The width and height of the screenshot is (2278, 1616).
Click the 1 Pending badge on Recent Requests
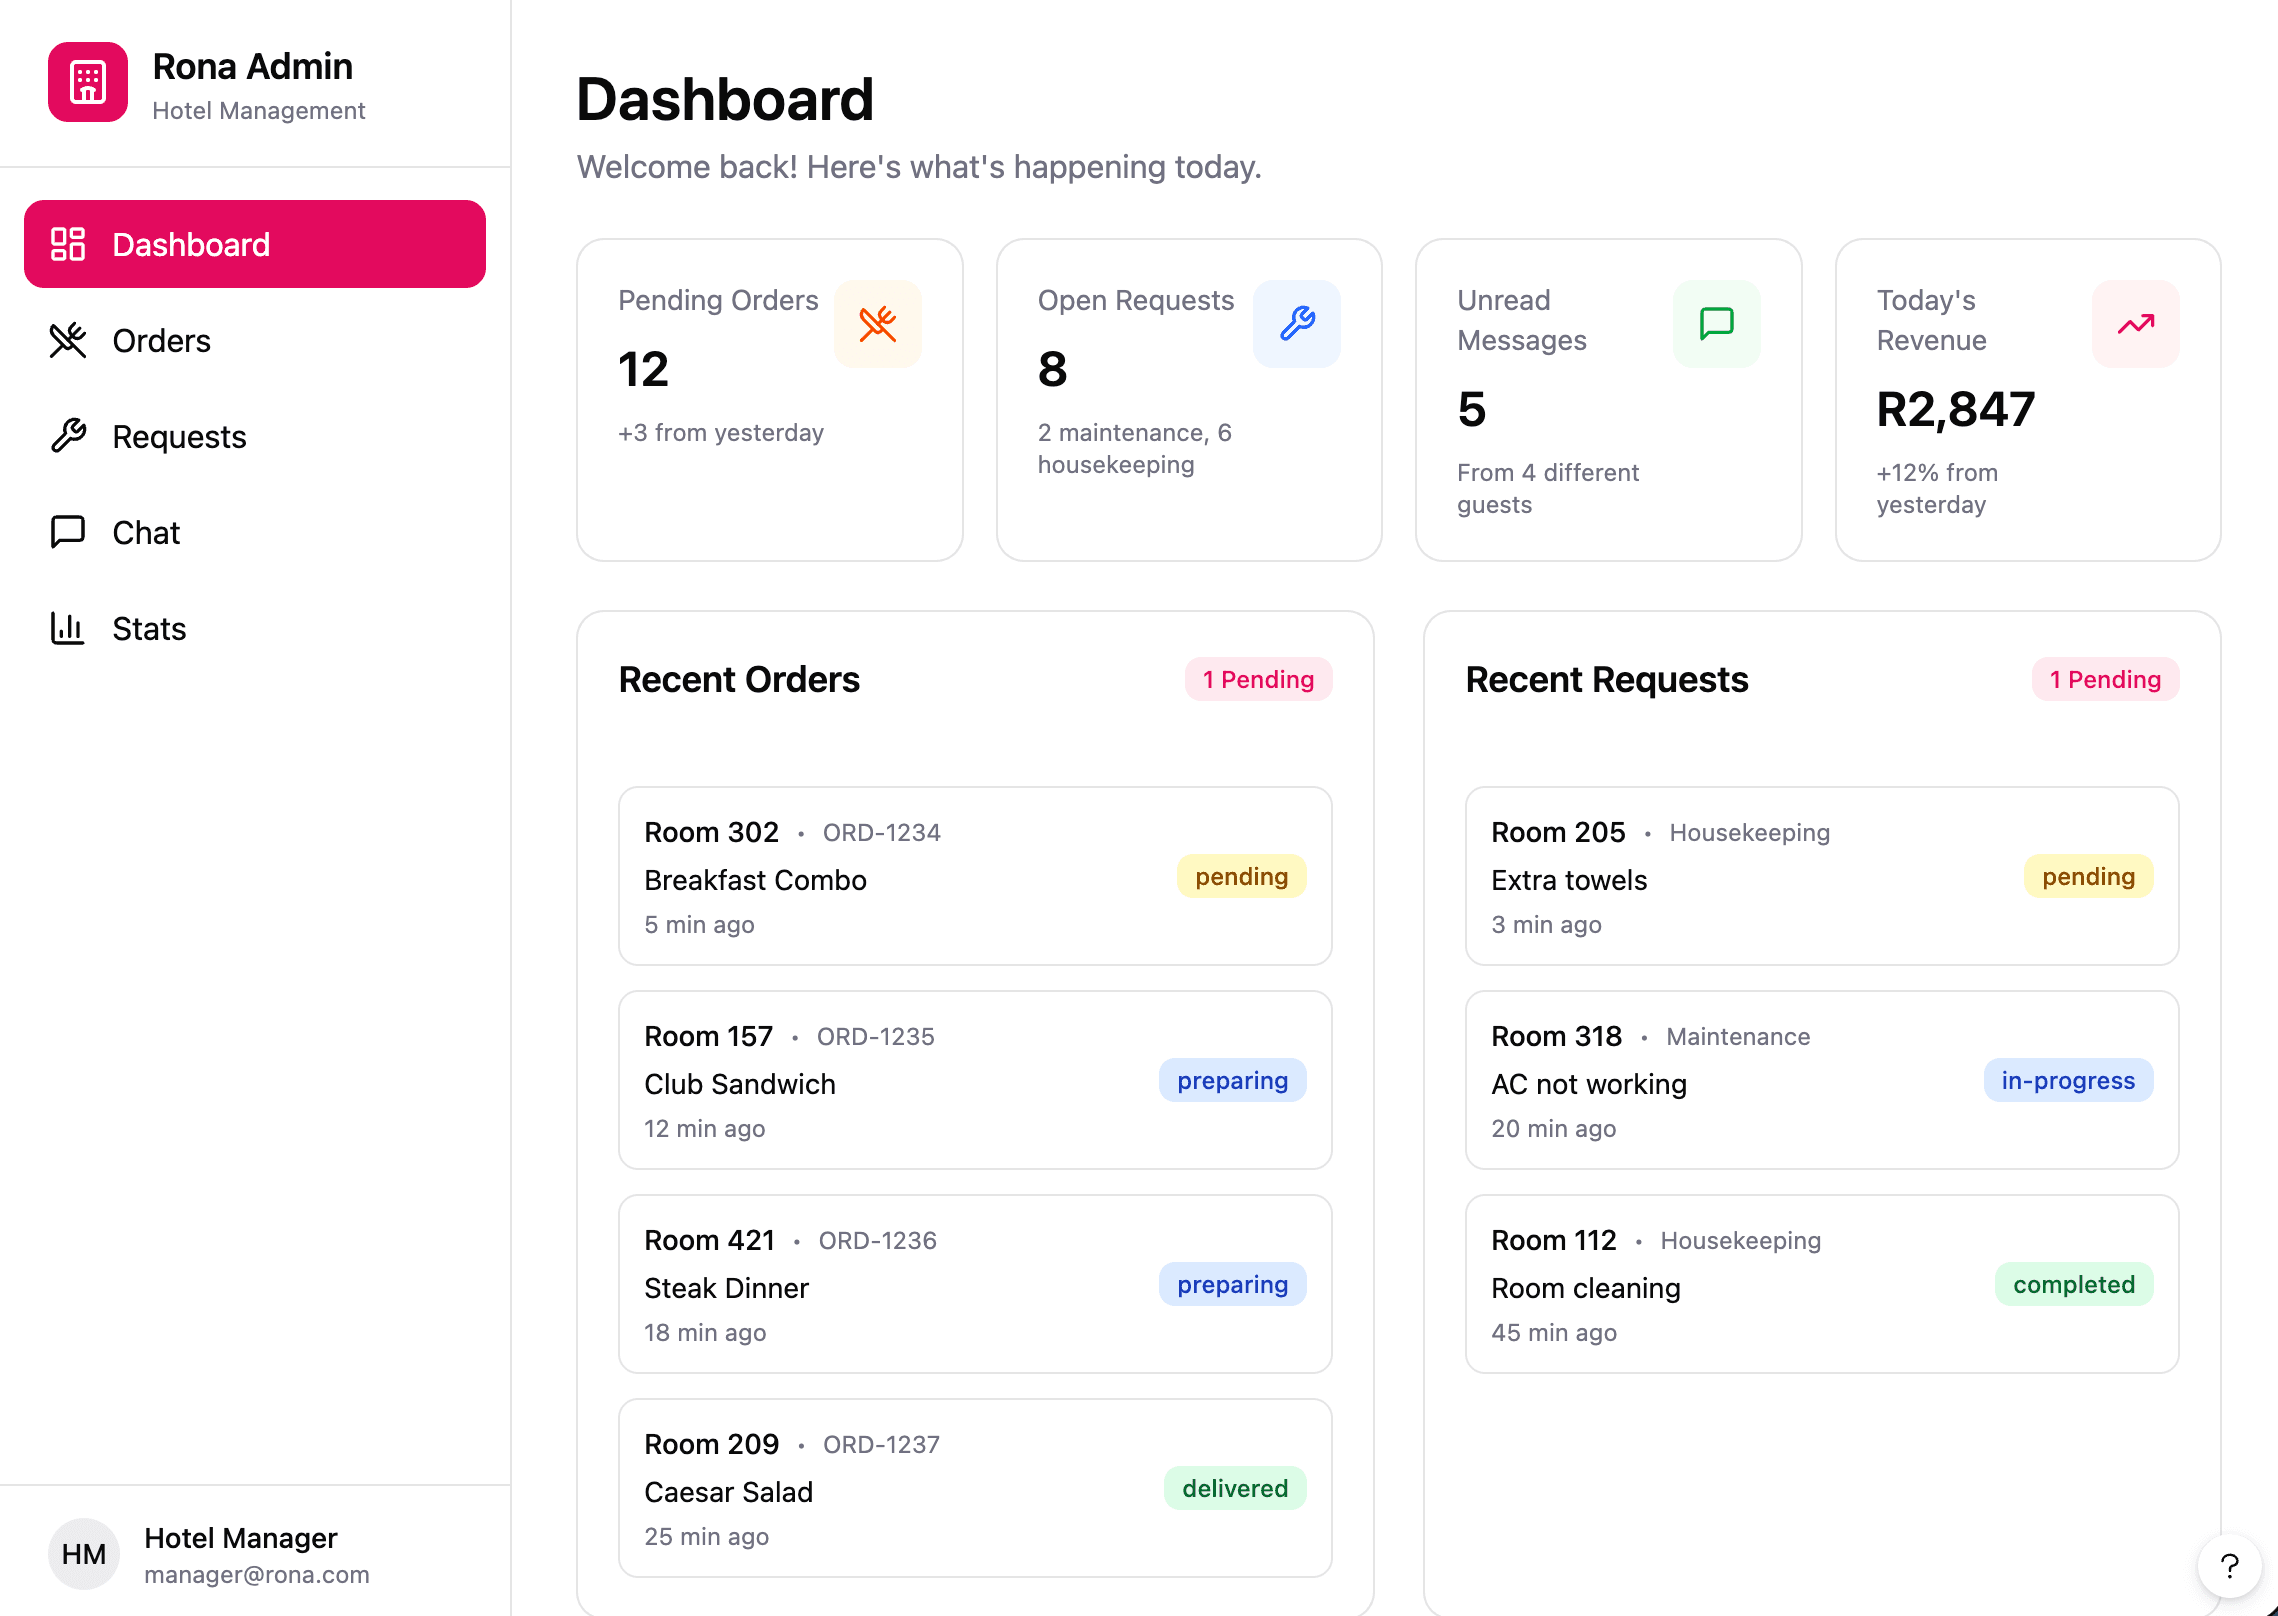pyautogui.click(x=2106, y=679)
